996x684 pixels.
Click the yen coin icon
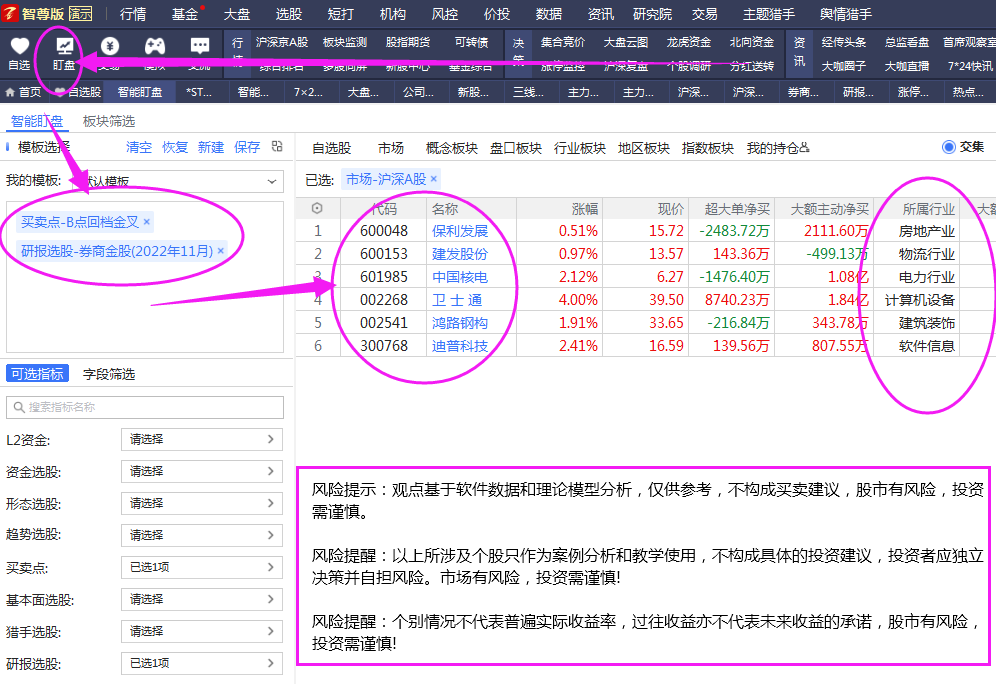110,46
